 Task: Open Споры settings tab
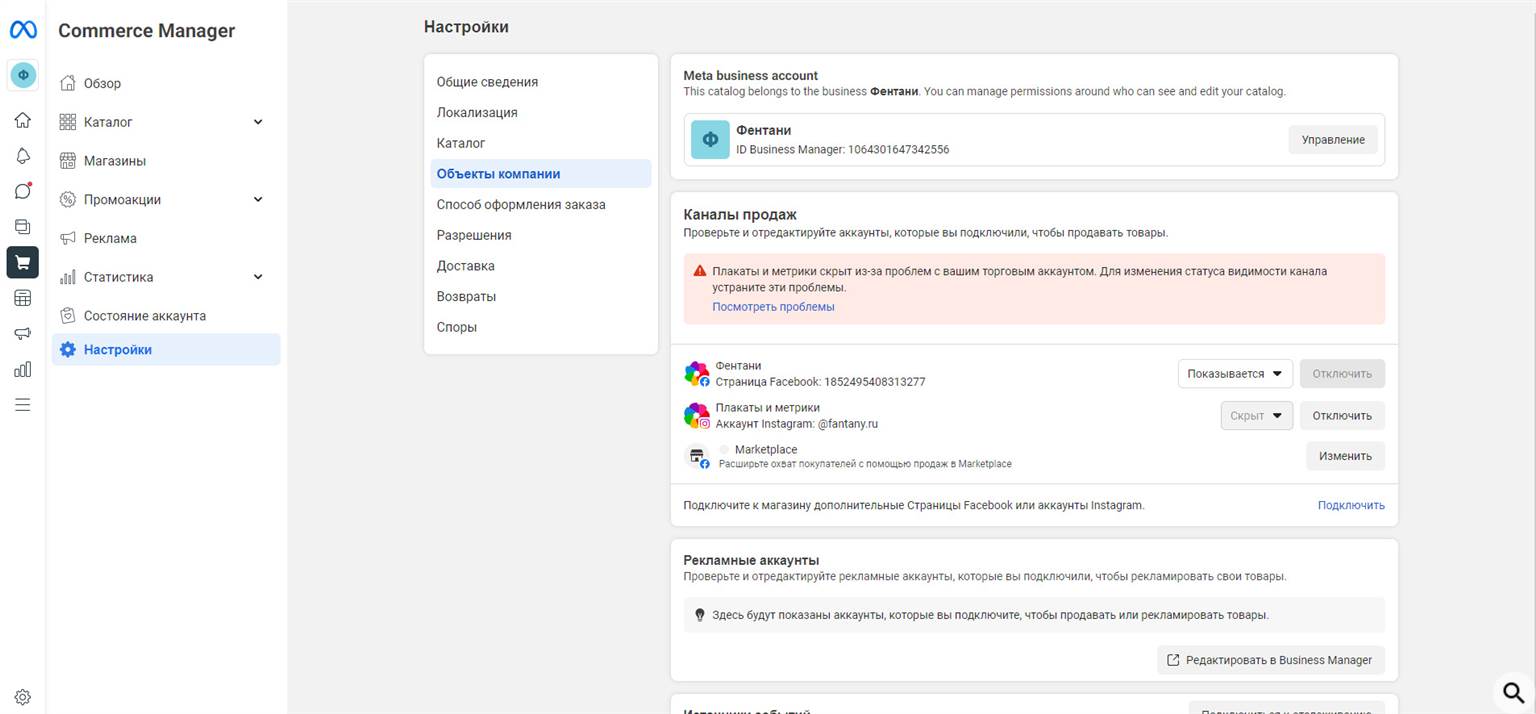[541, 327]
